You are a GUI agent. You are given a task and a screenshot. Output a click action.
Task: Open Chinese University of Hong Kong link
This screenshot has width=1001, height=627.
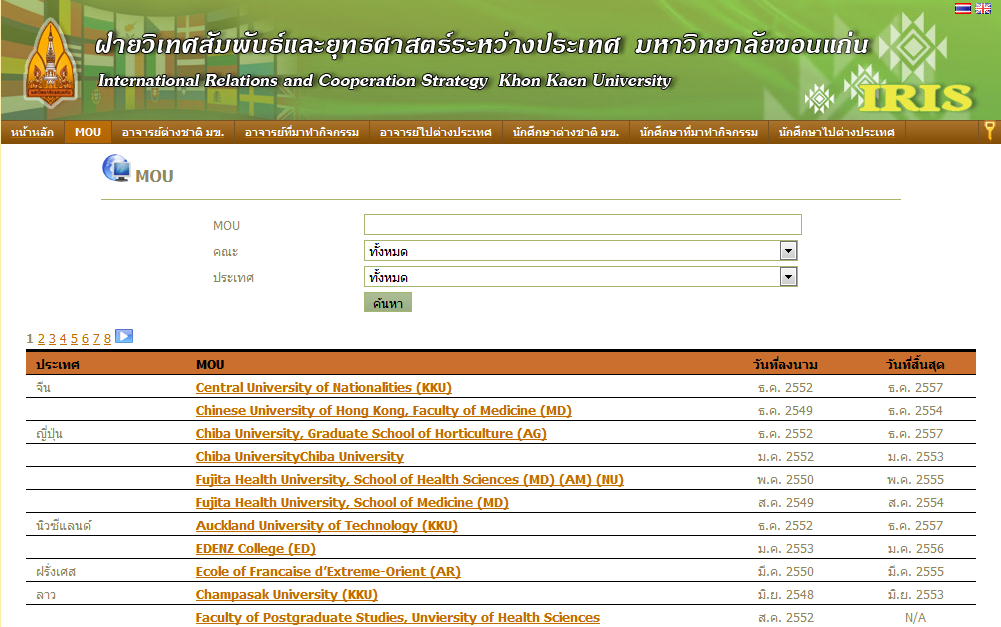(384, 411)
